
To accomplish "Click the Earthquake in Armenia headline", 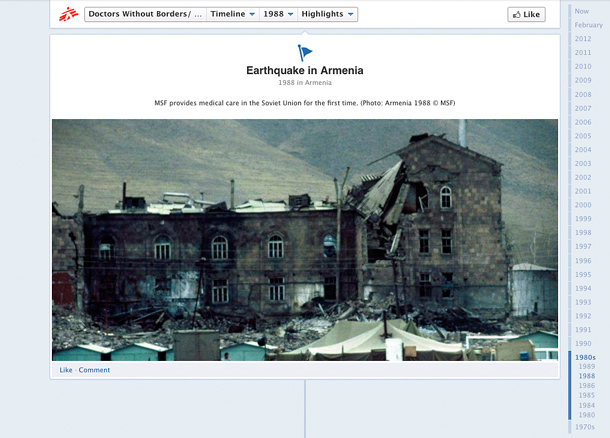I will (x=305, y=71).
